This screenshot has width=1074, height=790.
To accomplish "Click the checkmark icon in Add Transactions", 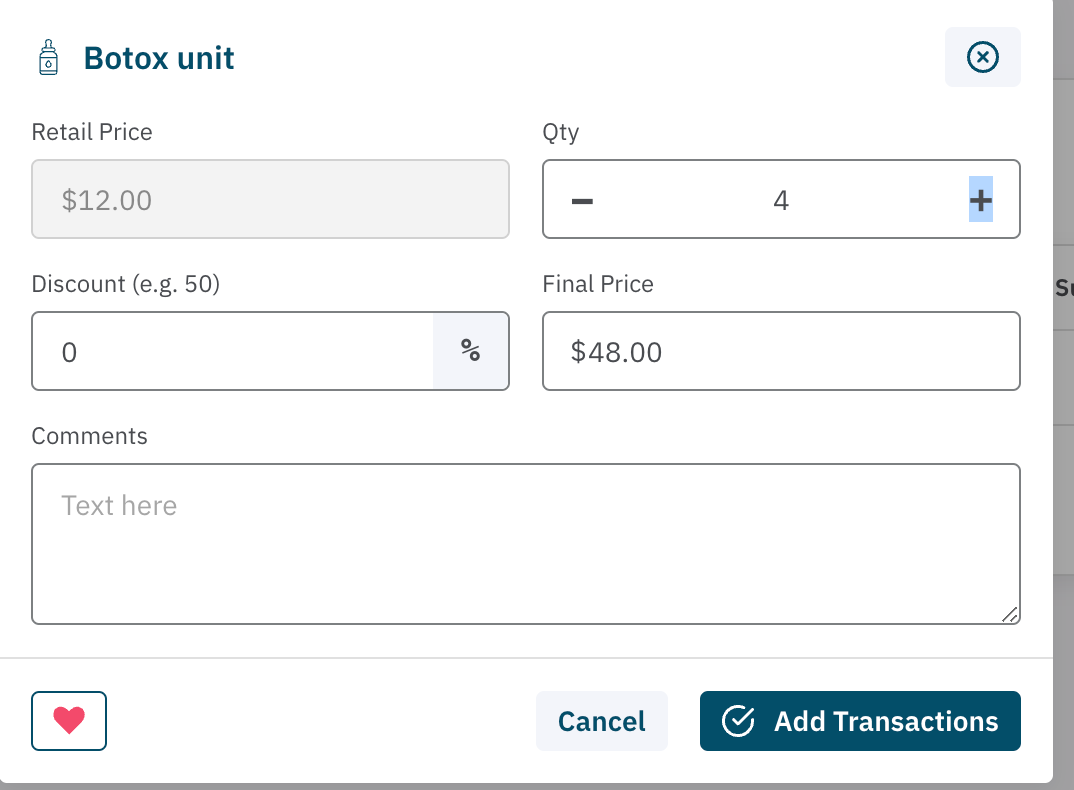I will pos(738,721).
